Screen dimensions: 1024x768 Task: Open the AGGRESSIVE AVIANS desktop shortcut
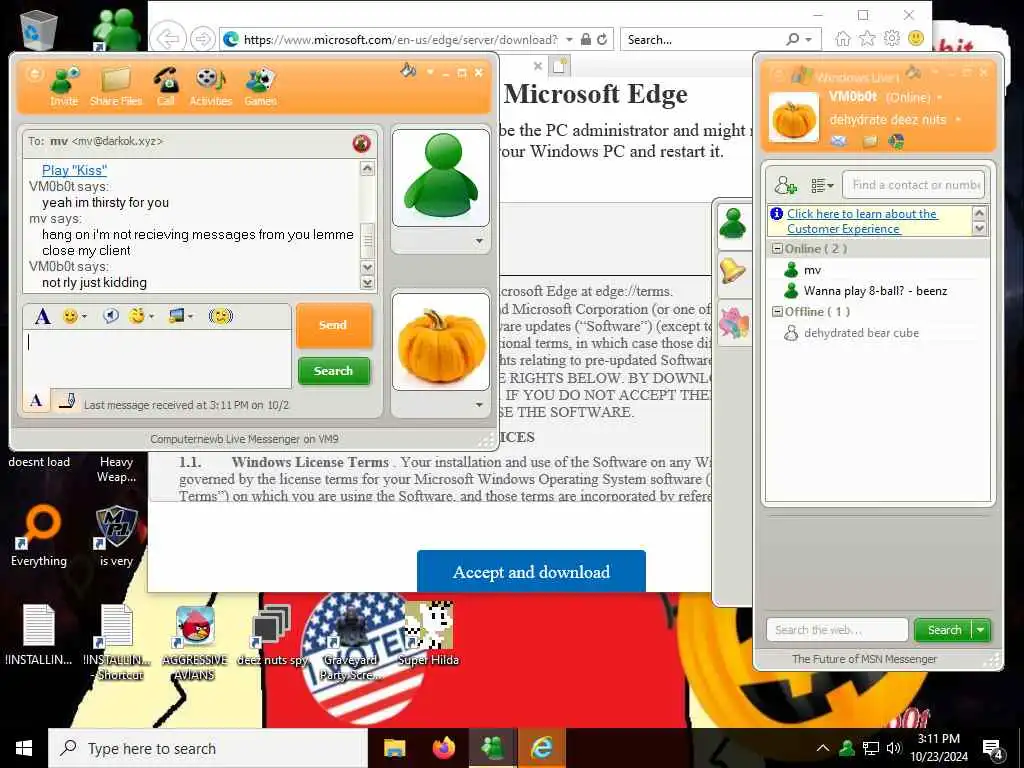tap(195, 643)
